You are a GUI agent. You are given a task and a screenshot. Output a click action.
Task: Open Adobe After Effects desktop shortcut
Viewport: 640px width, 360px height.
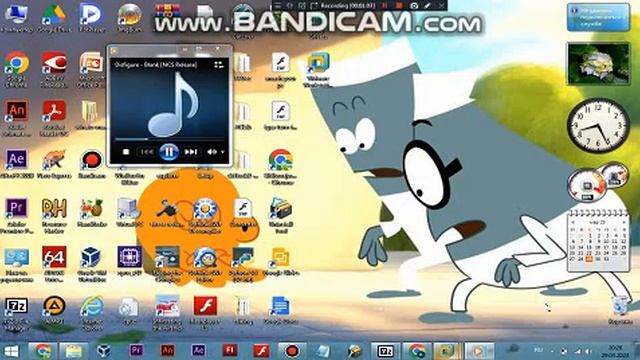point(17,163)
